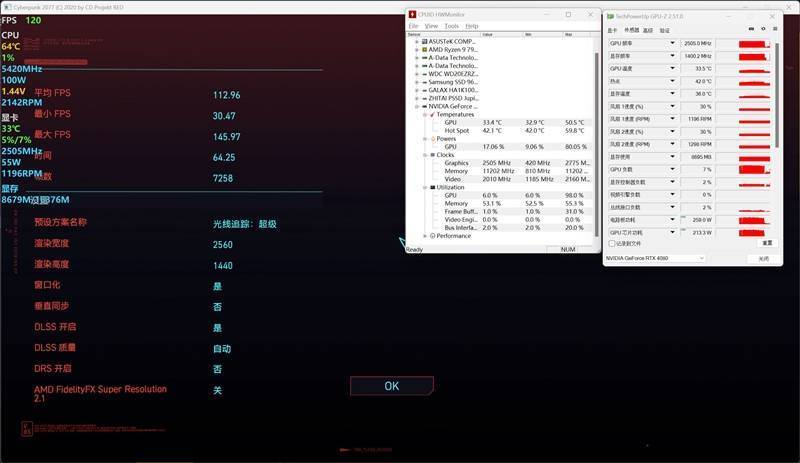Click 平均 FPS value 112.96
This screenshot has width=800, height=463.
point(227,95)
